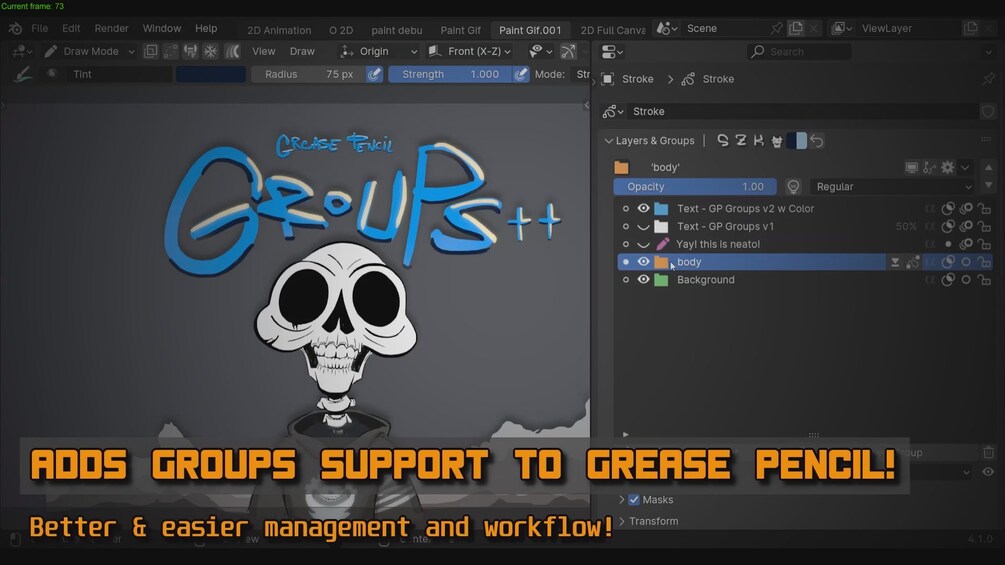Show the Yay! this is neato! layer
This screenshot has height=565, width=1005.
(644, 244)
